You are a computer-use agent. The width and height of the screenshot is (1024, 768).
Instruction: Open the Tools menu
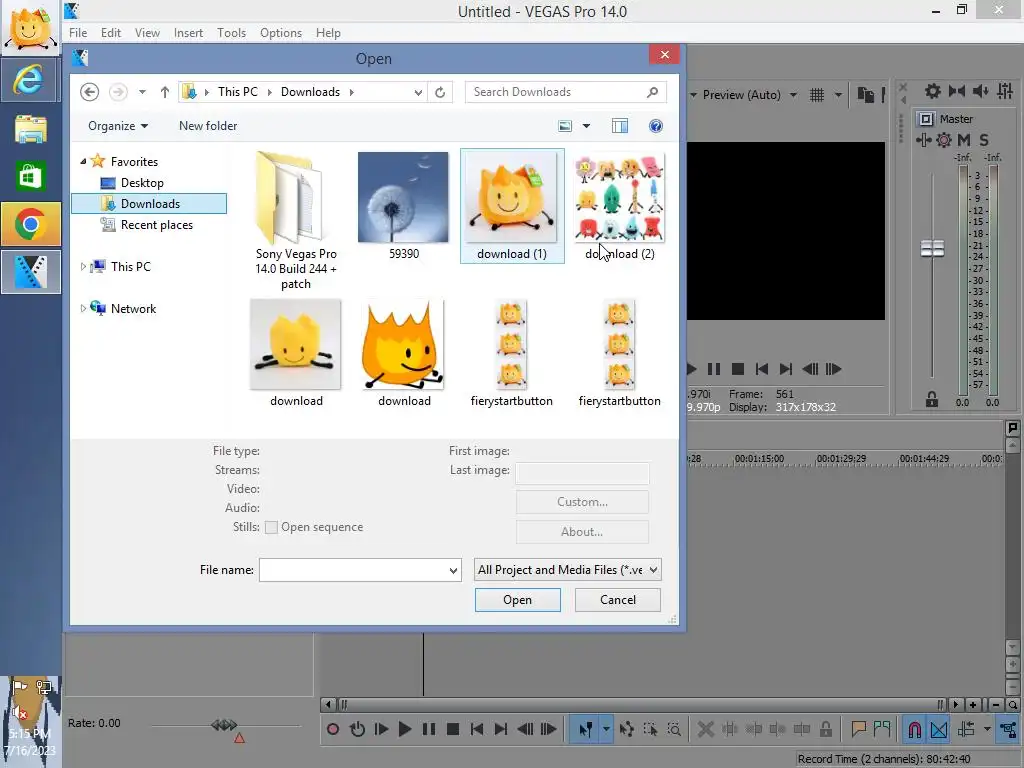click(231, 33)
